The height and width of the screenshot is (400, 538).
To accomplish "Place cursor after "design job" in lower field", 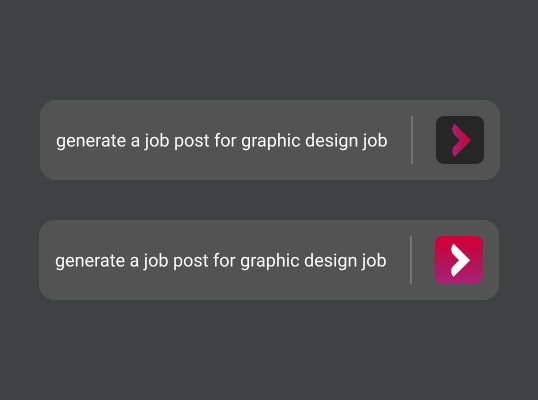I will tap(387, 261).
